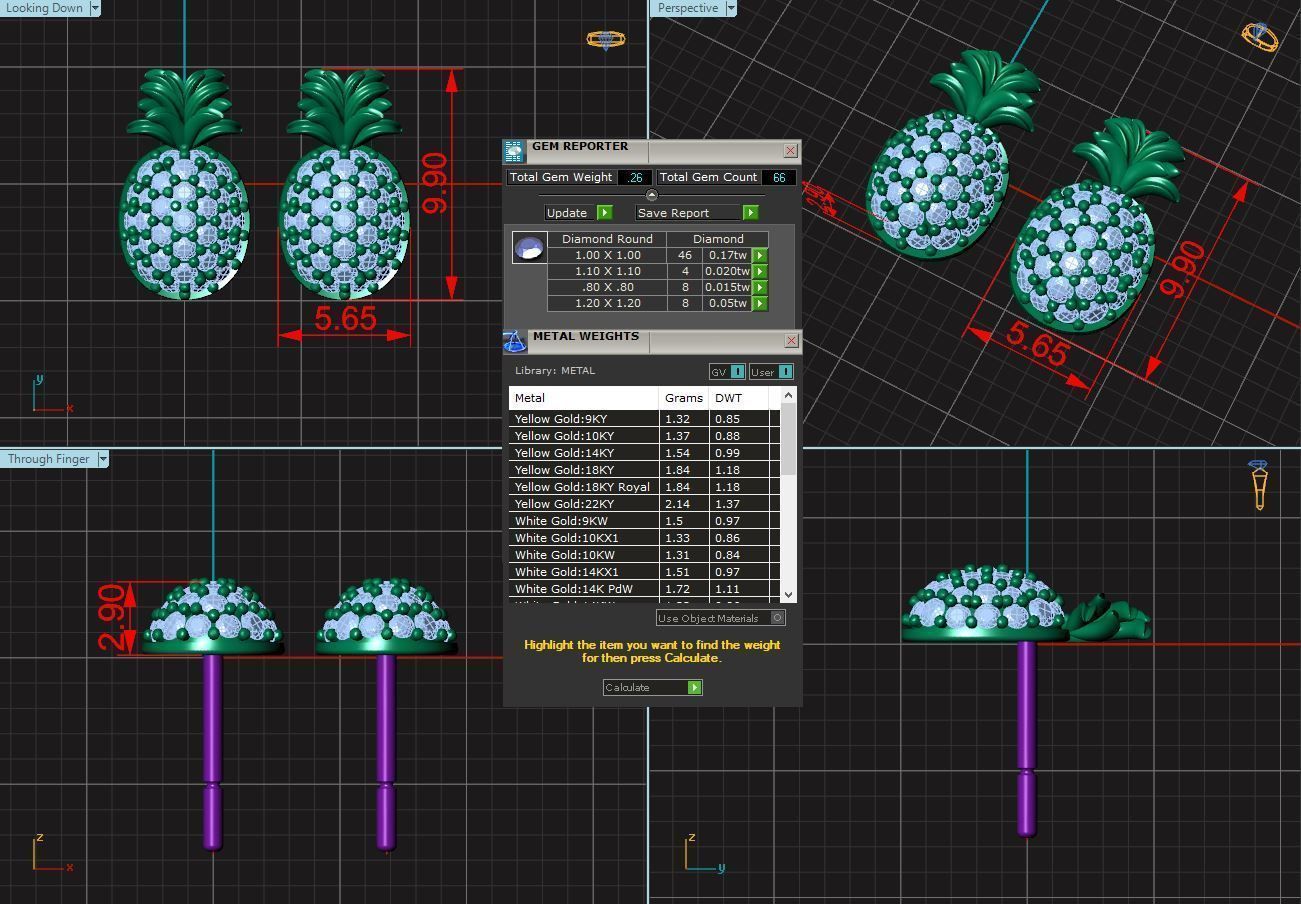Click the 1.00 X 1.00 gem size cell
Viewport: 1301px width, 904px height.
point(607,255)
